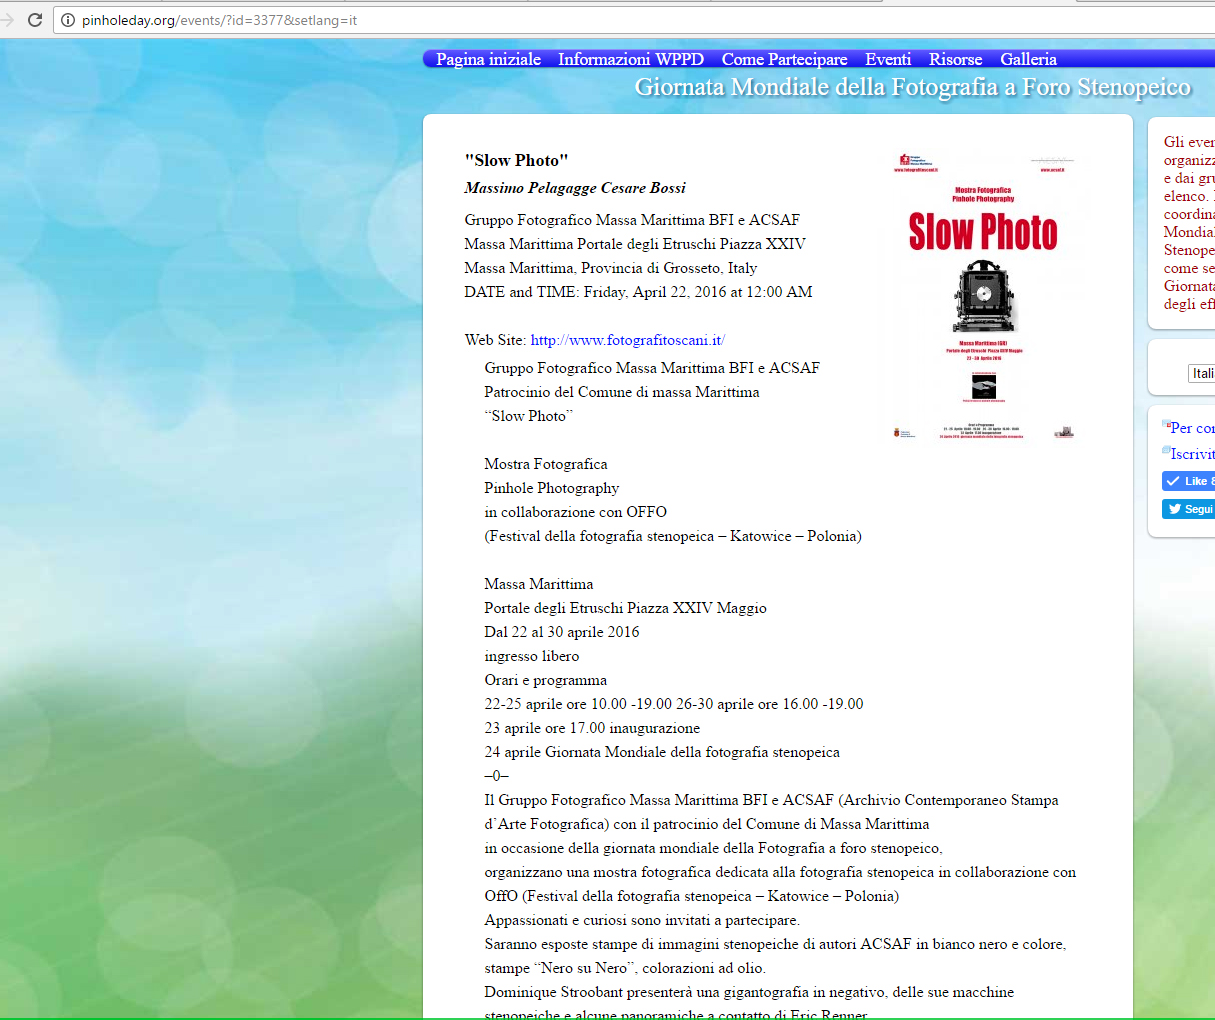Open the Galleria menu
The image size is (1215, 1020).
[1028, 59]
